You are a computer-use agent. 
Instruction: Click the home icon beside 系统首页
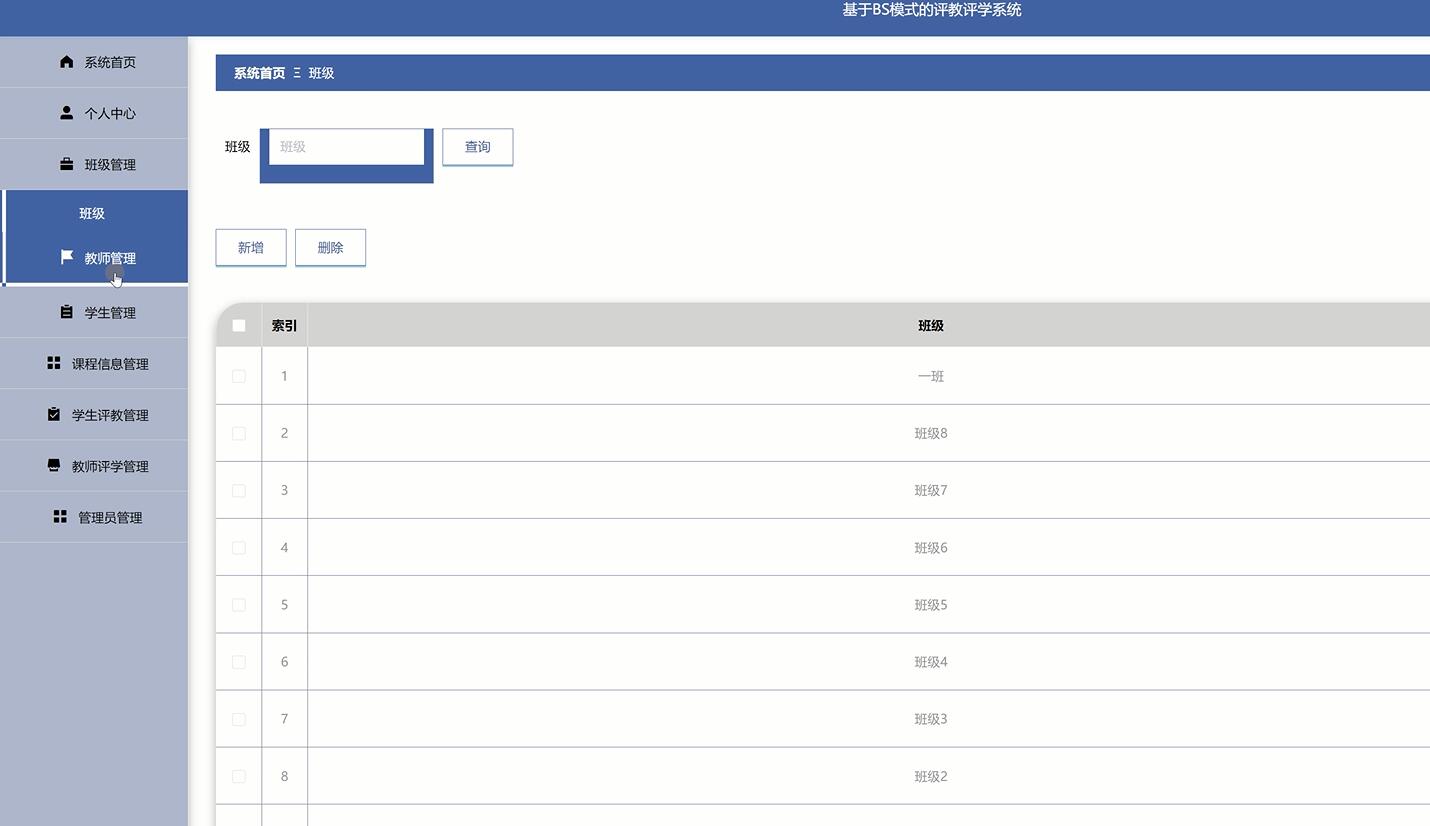point(67,62)
